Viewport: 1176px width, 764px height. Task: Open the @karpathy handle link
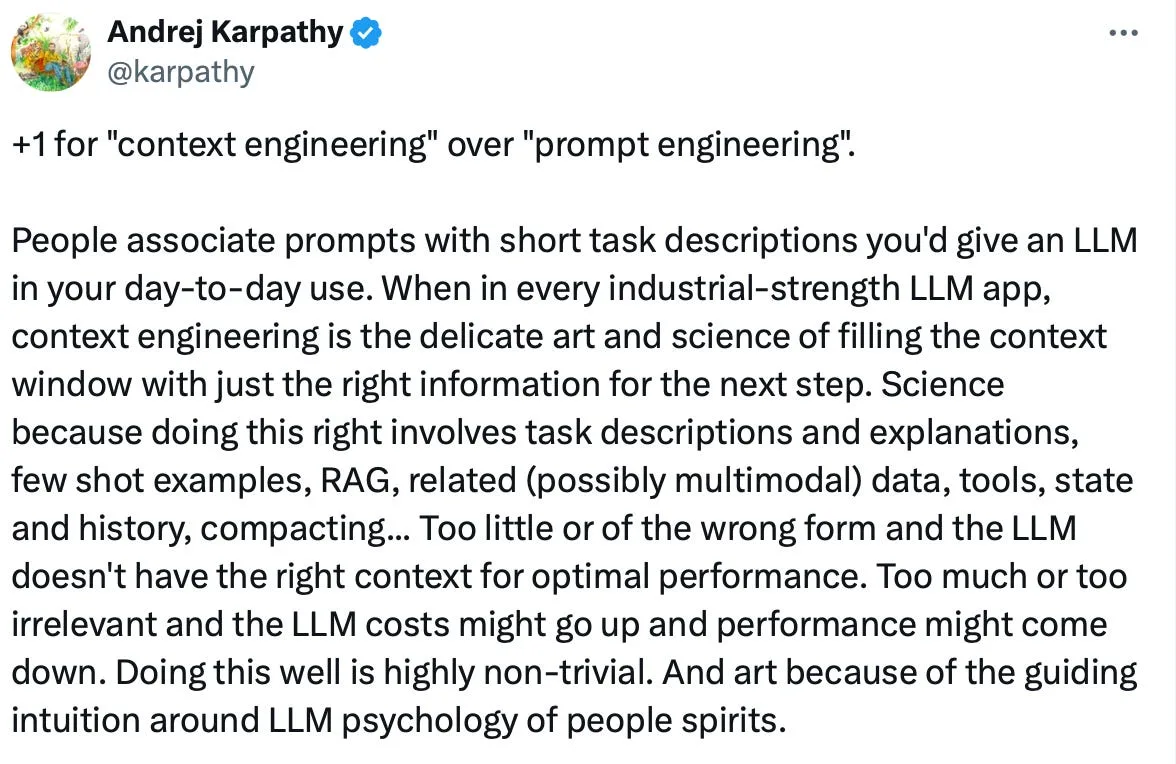(x=181, y=72)
